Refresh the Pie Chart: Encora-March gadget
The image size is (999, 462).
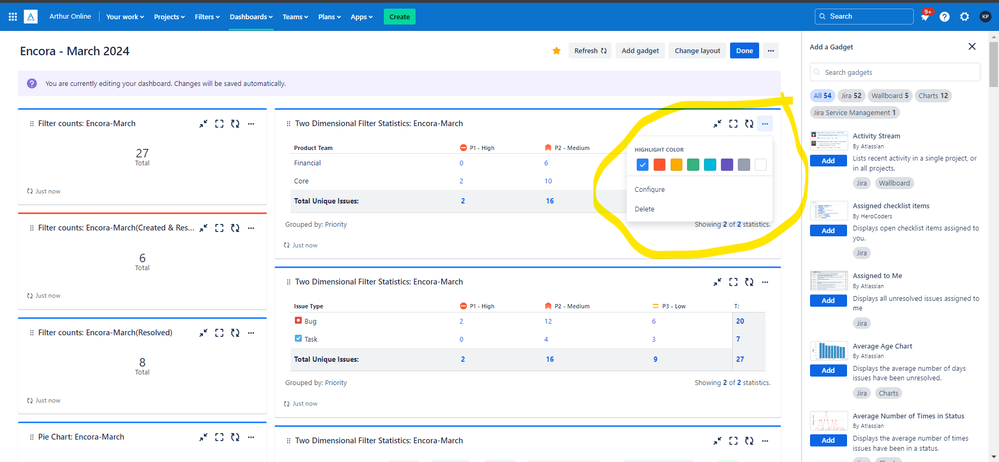click(x=235, y=437)
